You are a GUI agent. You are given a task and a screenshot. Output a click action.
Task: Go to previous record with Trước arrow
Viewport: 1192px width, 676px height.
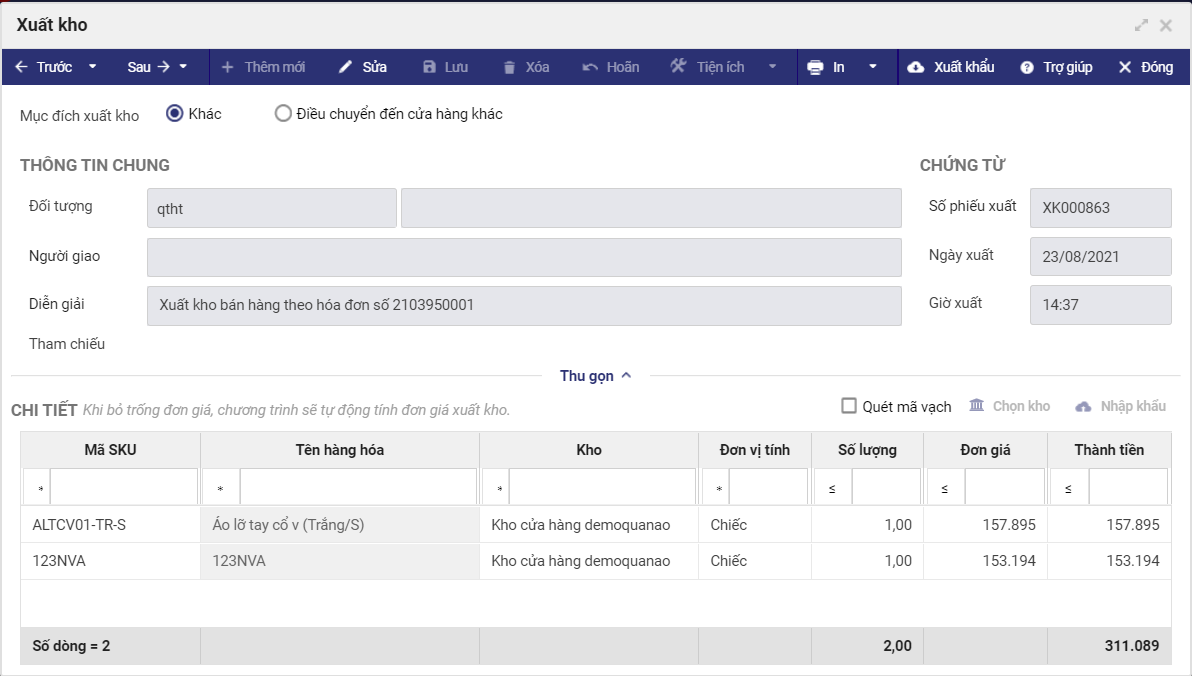click(22, 67)
